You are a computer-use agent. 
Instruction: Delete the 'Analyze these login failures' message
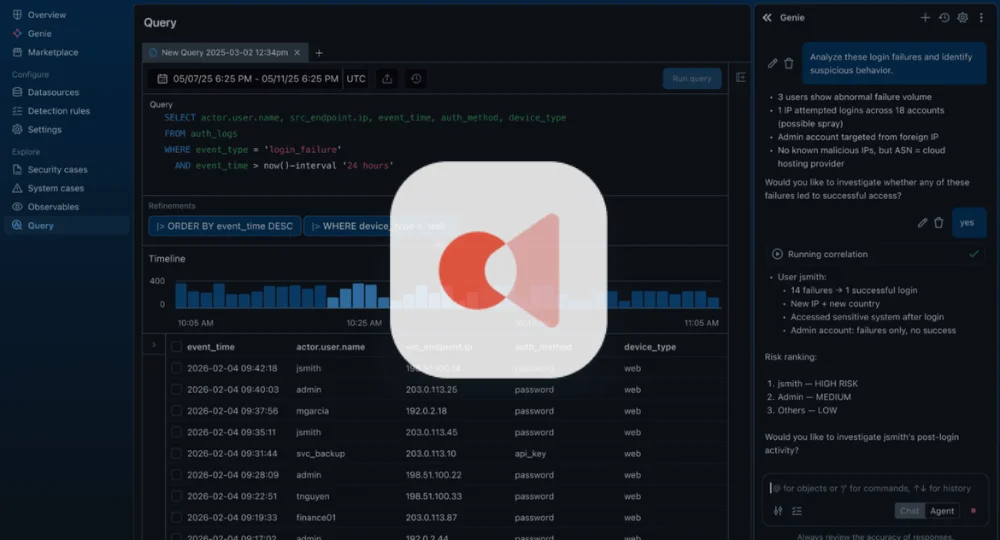(789, 63)
